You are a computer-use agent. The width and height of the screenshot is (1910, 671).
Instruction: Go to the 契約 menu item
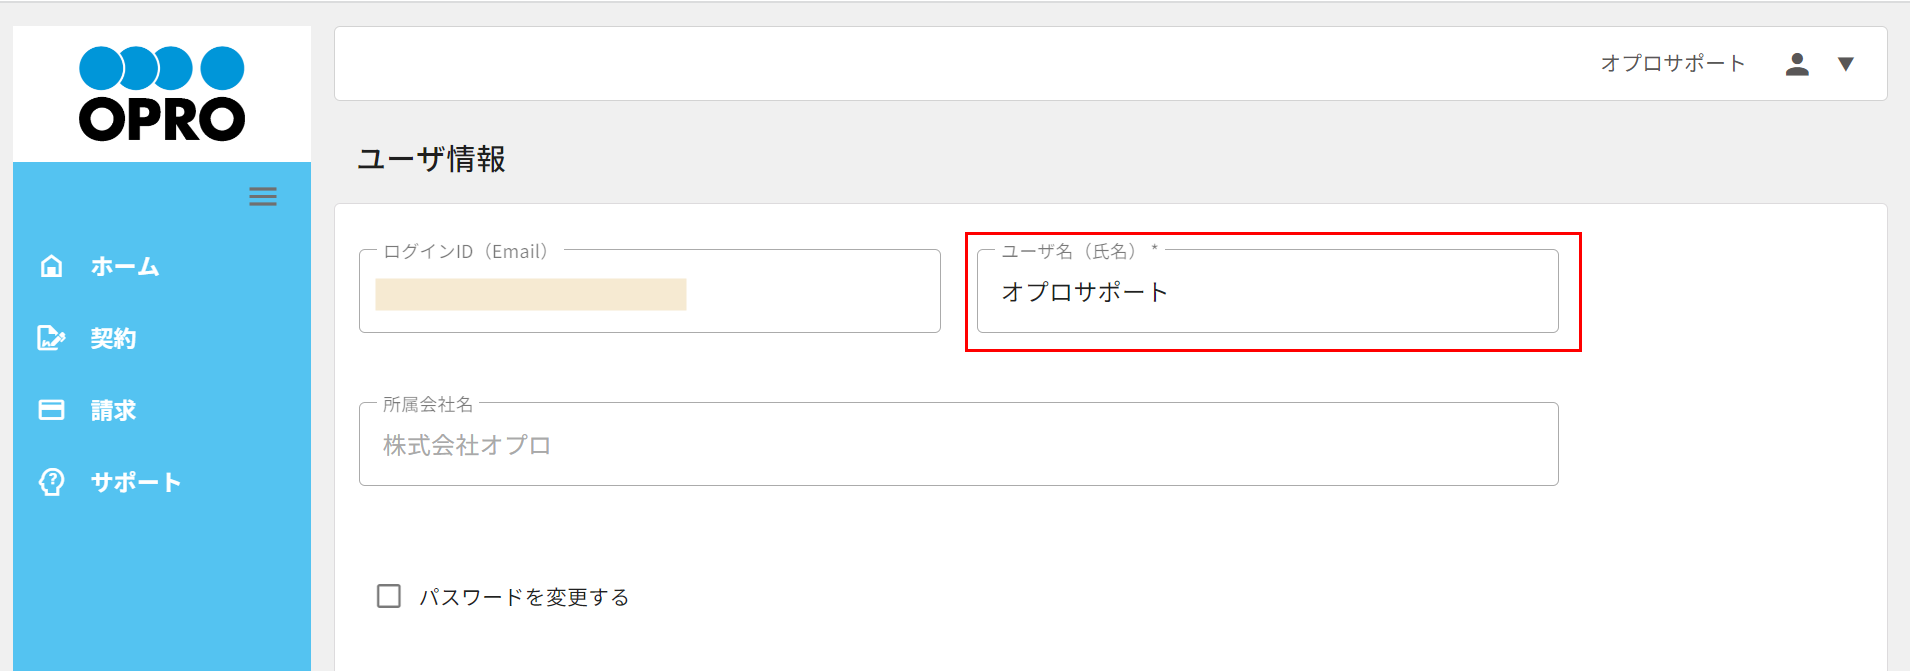(x=113, y=339)
